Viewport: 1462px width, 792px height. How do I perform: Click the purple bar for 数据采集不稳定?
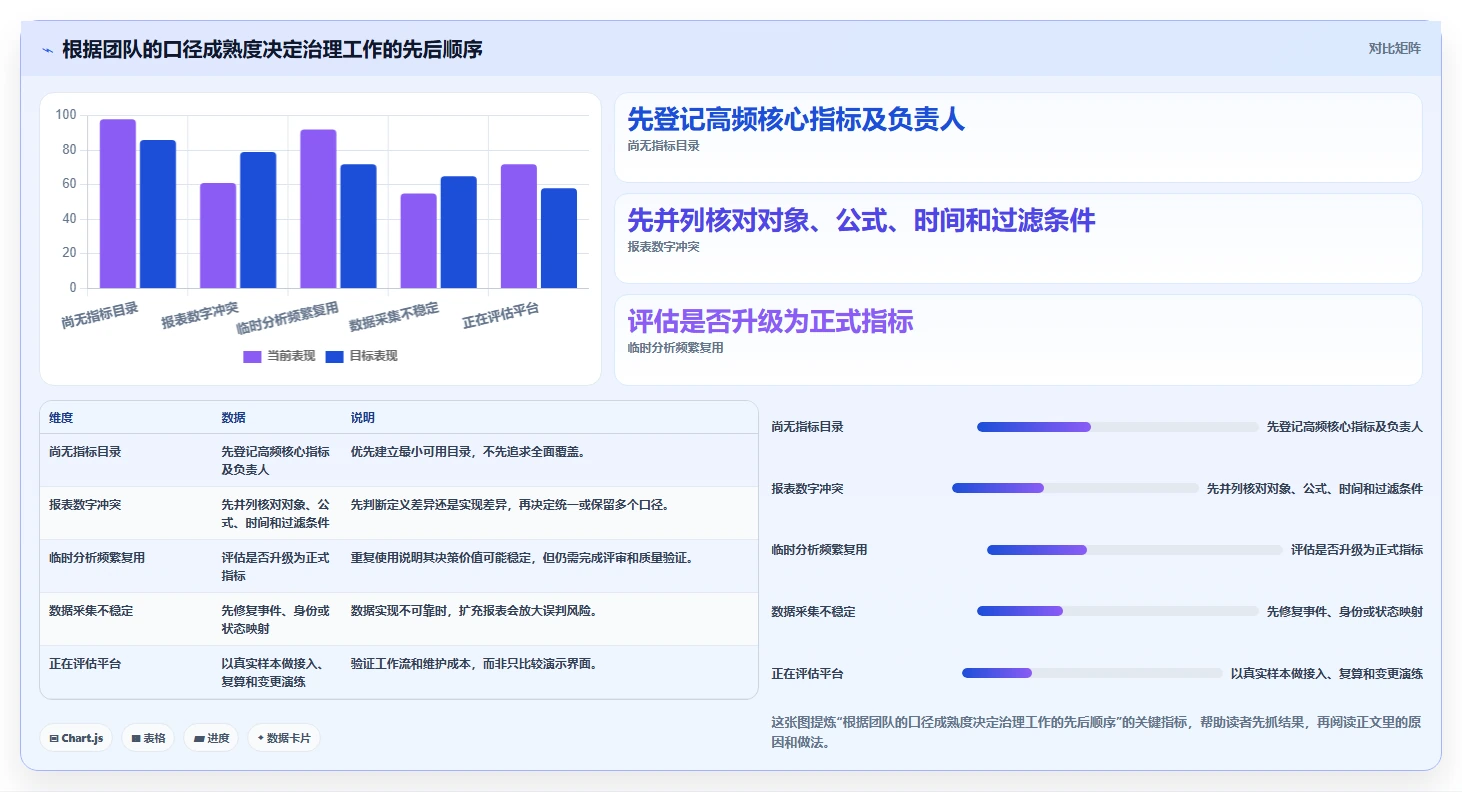pos(418,241)
